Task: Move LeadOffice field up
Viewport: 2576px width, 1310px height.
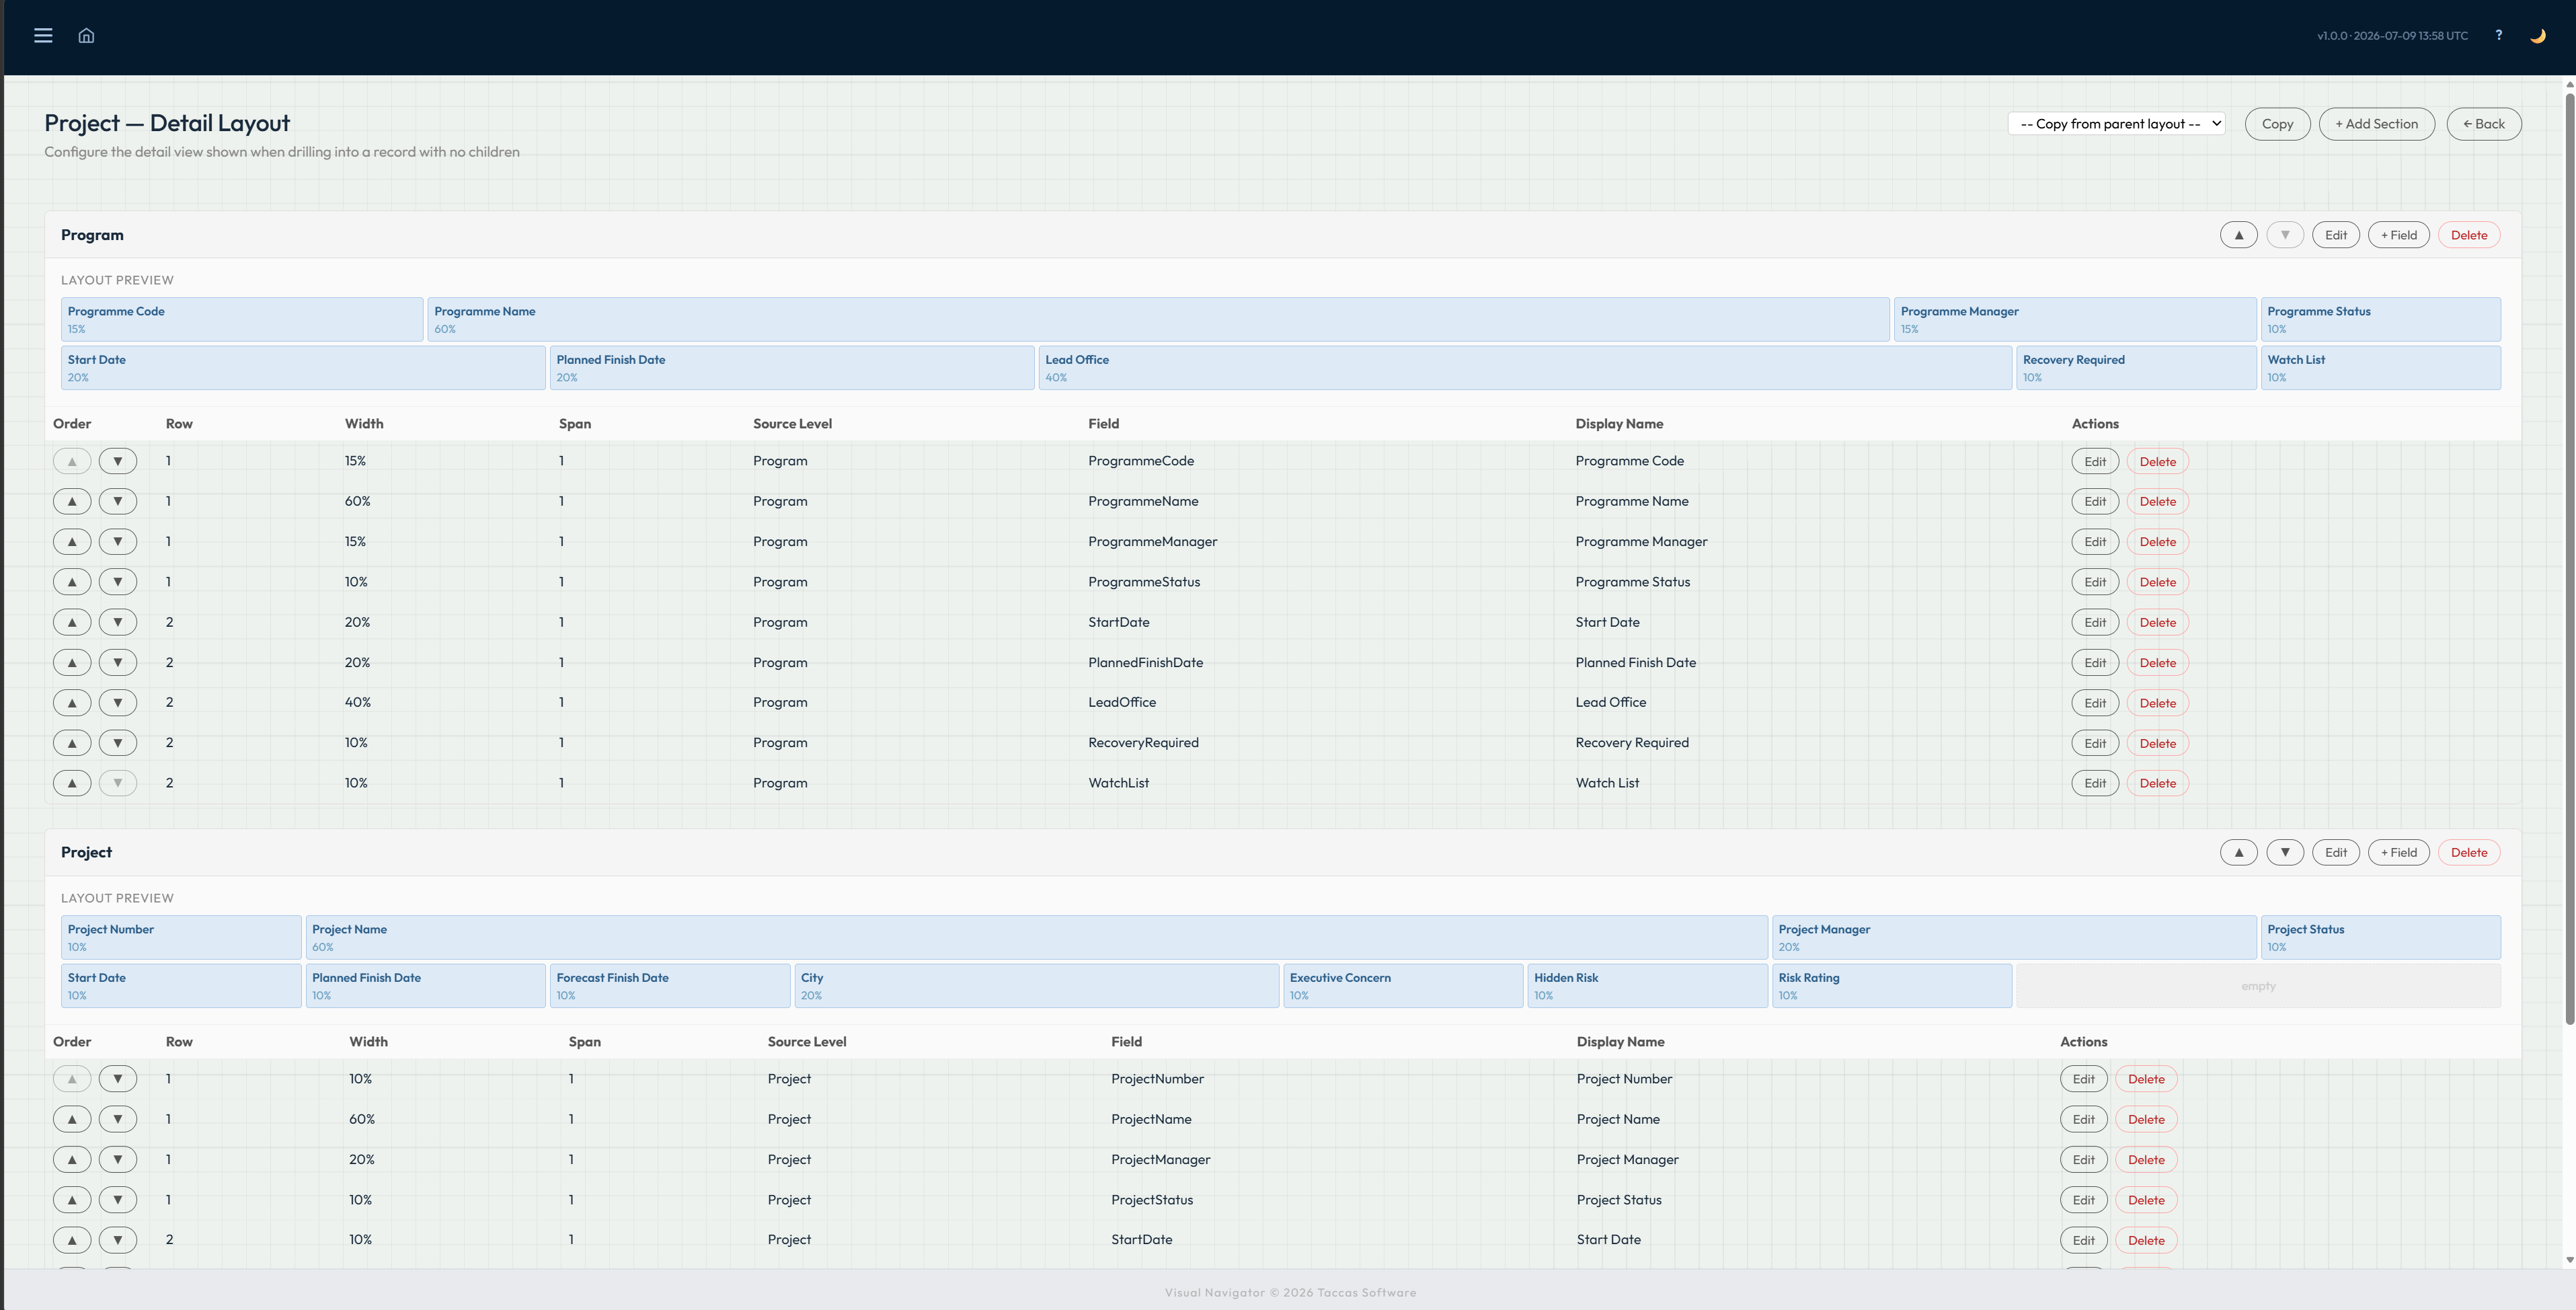Action: (72, 702)
